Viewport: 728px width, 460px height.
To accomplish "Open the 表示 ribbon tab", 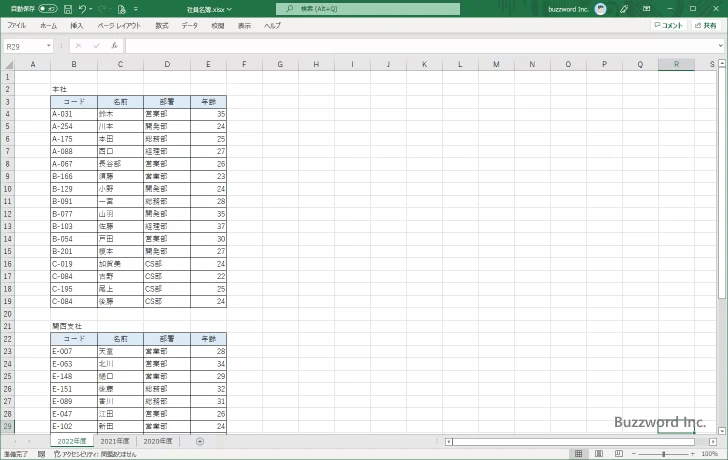I will click(x=244, y=26).
